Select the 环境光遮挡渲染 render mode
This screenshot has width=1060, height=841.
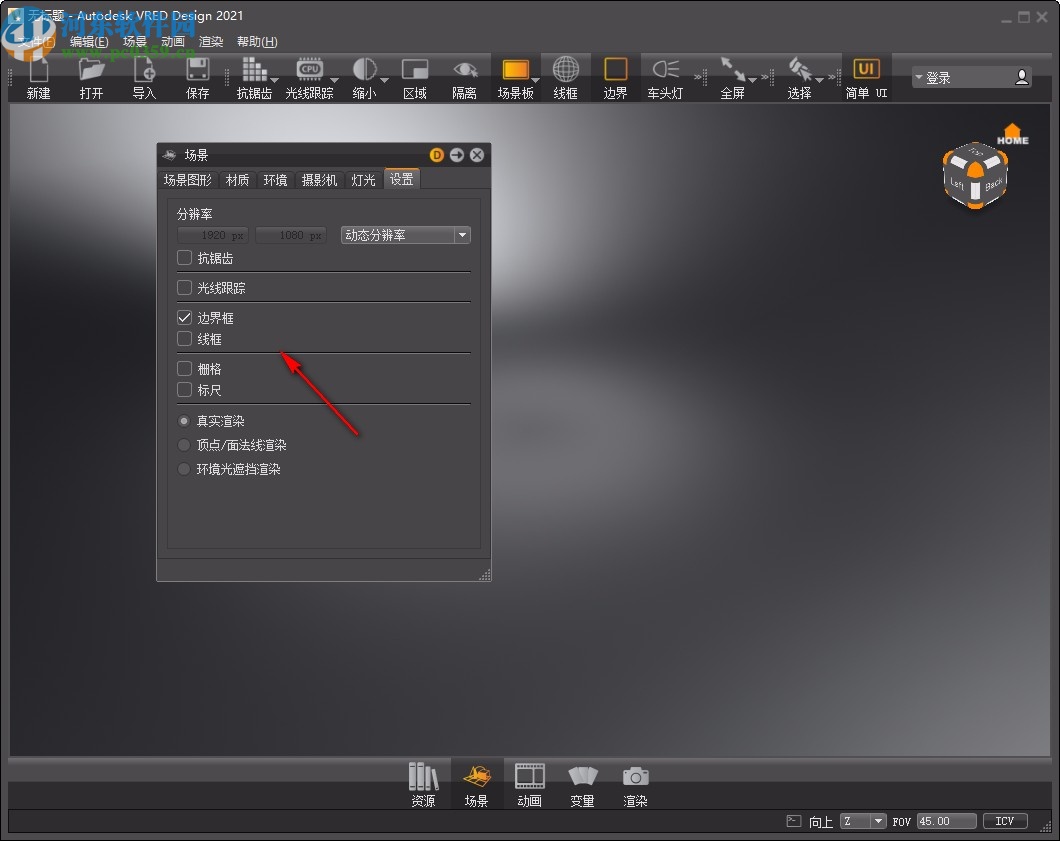tap(183, 468)
